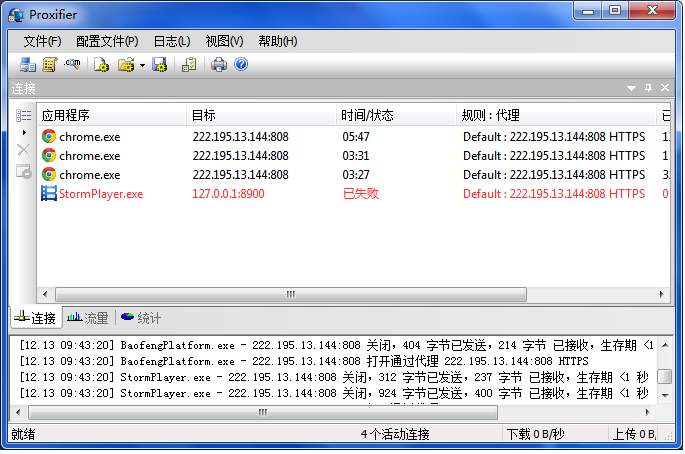This screenshot has height=454, width=685.
Task: Open Proxification Rules toolbar icon
Action: 50,65
